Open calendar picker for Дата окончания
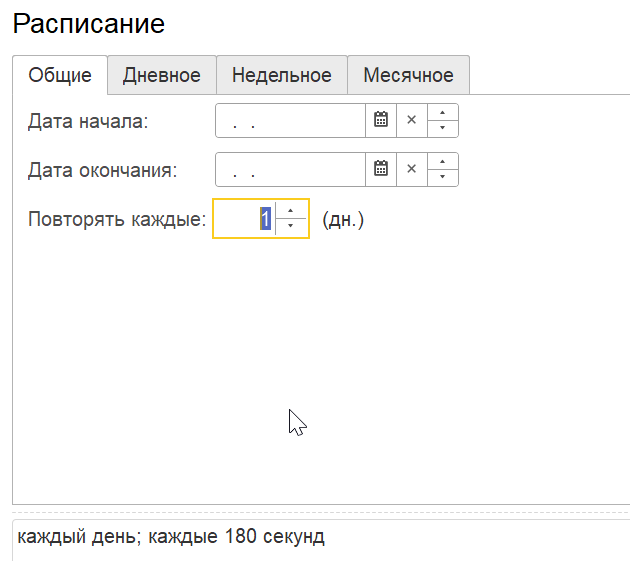This screenshot has width=630, height=561. coord(381,169)
